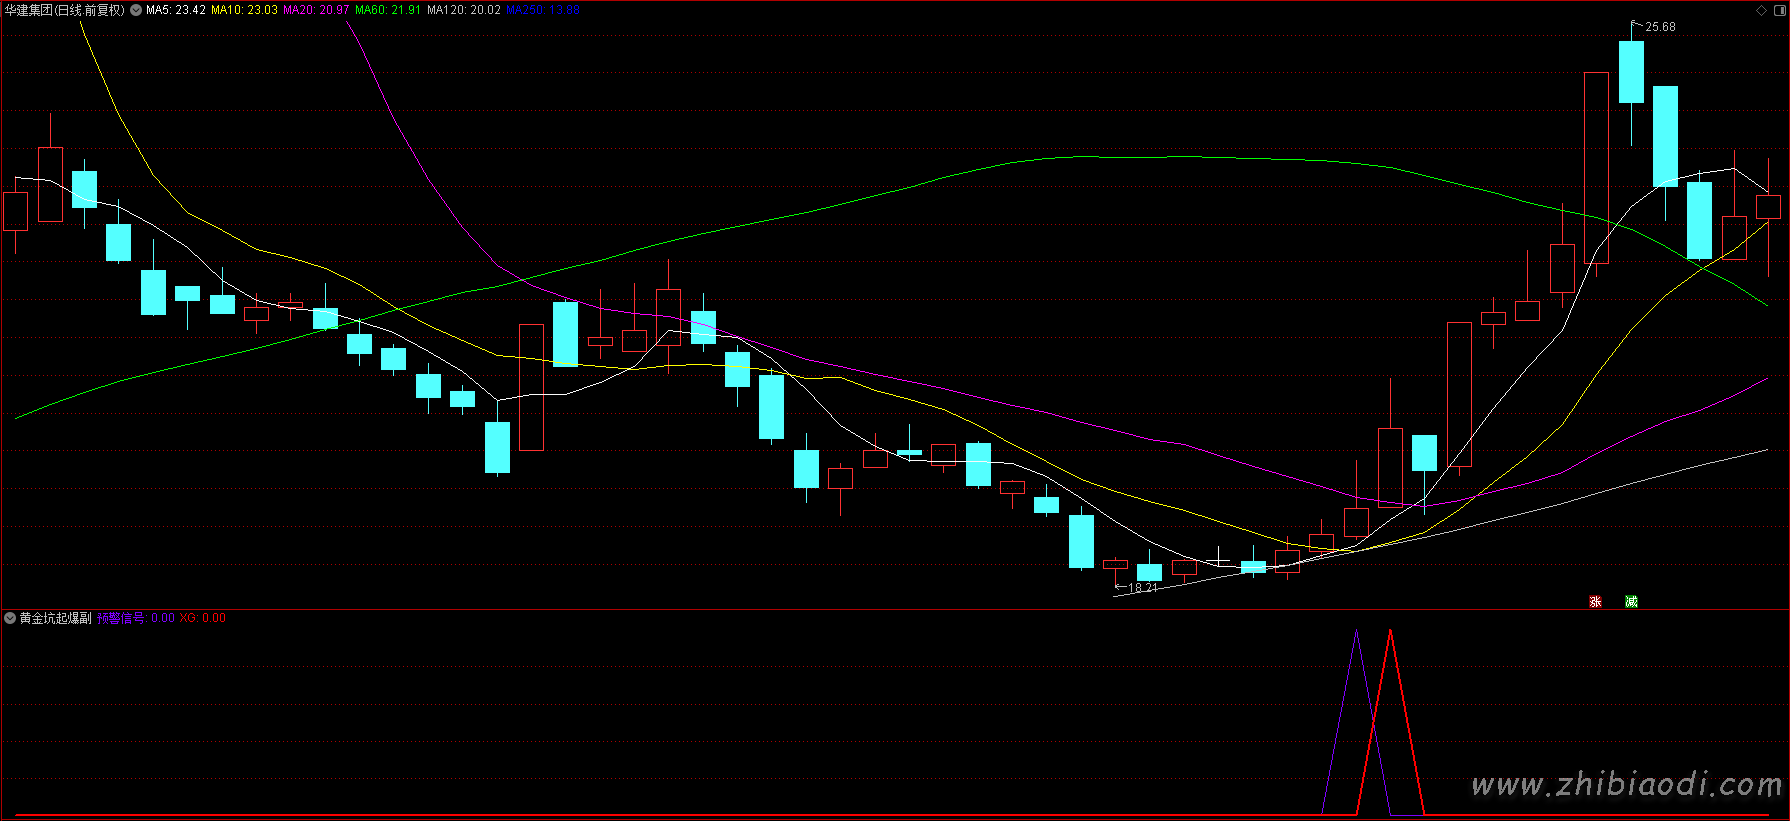Click the 黄金坑起爆副 indicator name

pyautogui.click(x=56, y=618)
